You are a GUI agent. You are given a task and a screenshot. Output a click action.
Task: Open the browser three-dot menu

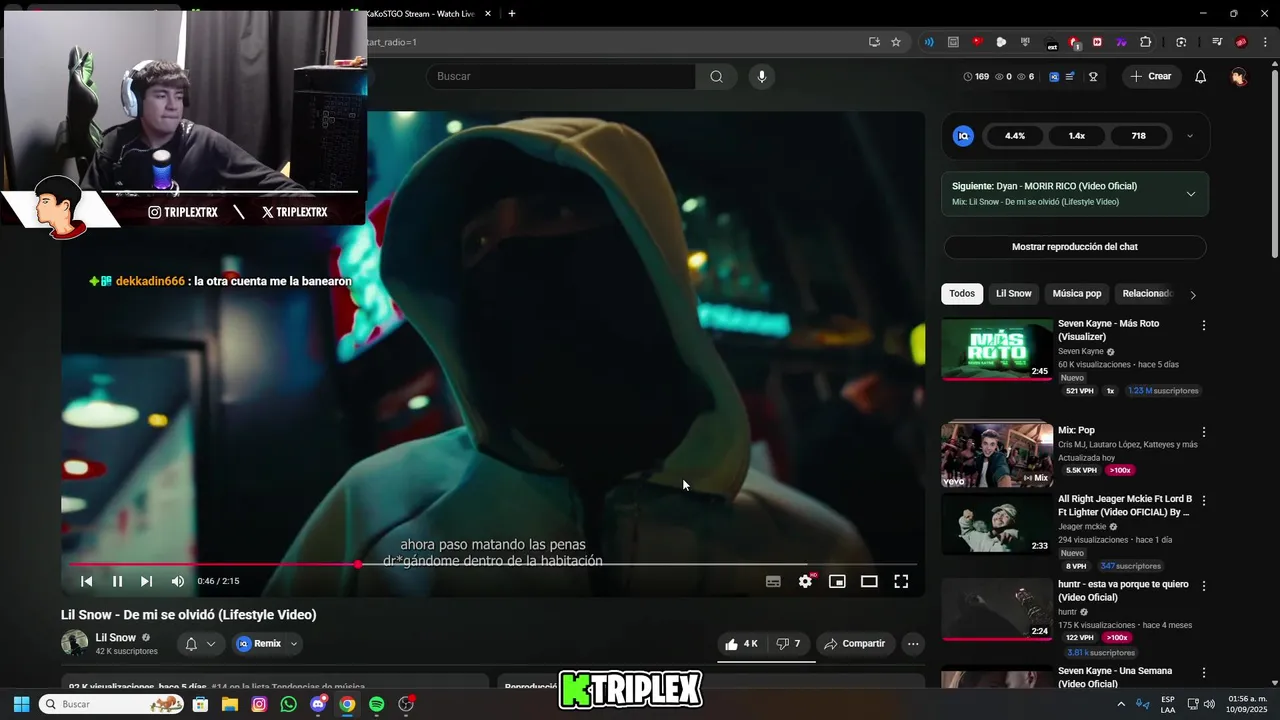(1265, 42)
